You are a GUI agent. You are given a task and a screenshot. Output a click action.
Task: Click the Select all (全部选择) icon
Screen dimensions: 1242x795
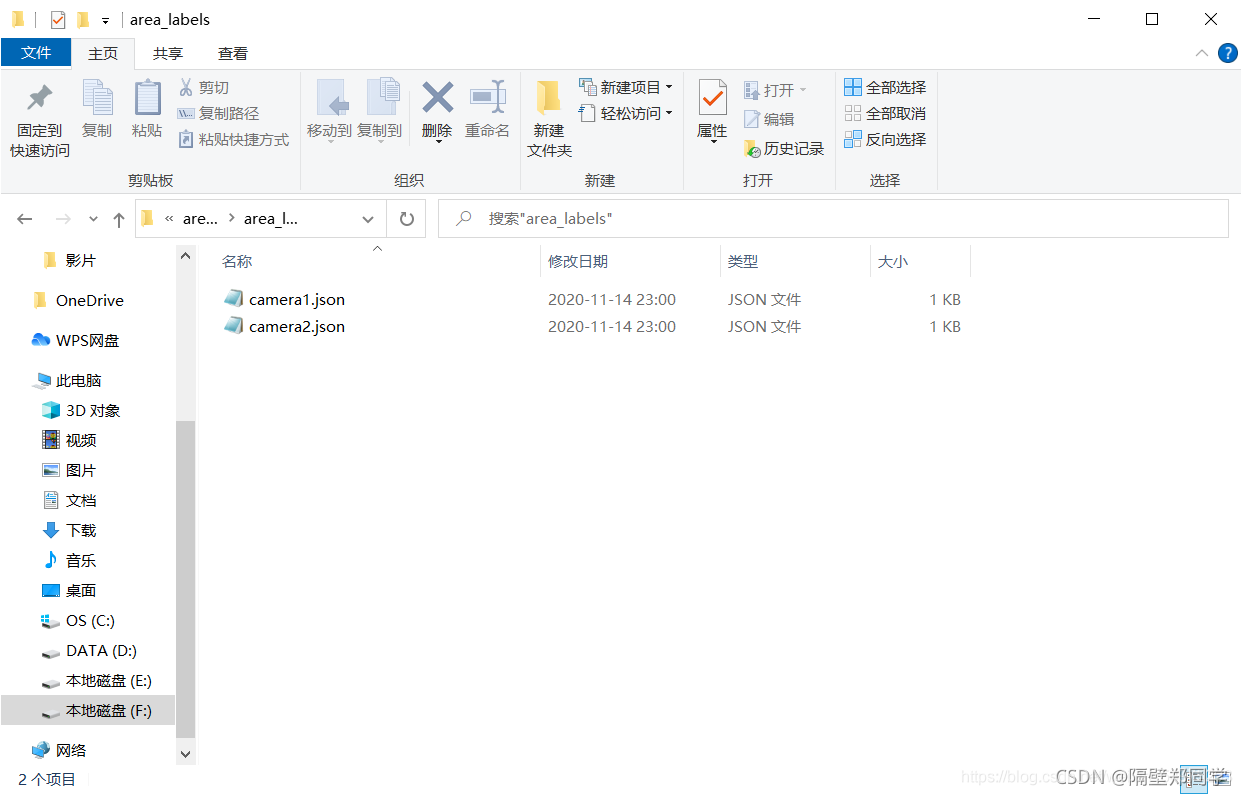click(885, 87)
